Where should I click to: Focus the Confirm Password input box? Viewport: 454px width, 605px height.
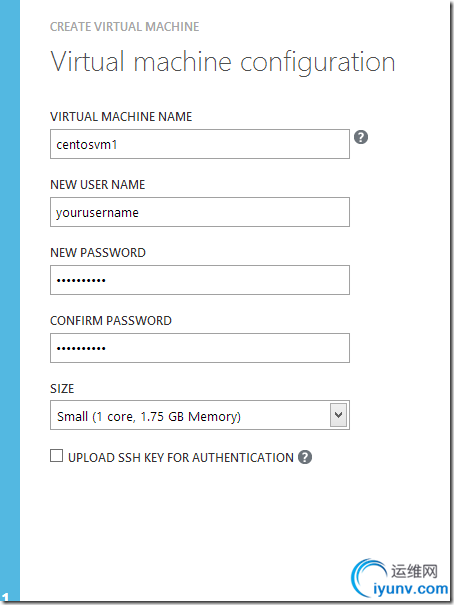point(200,348)
